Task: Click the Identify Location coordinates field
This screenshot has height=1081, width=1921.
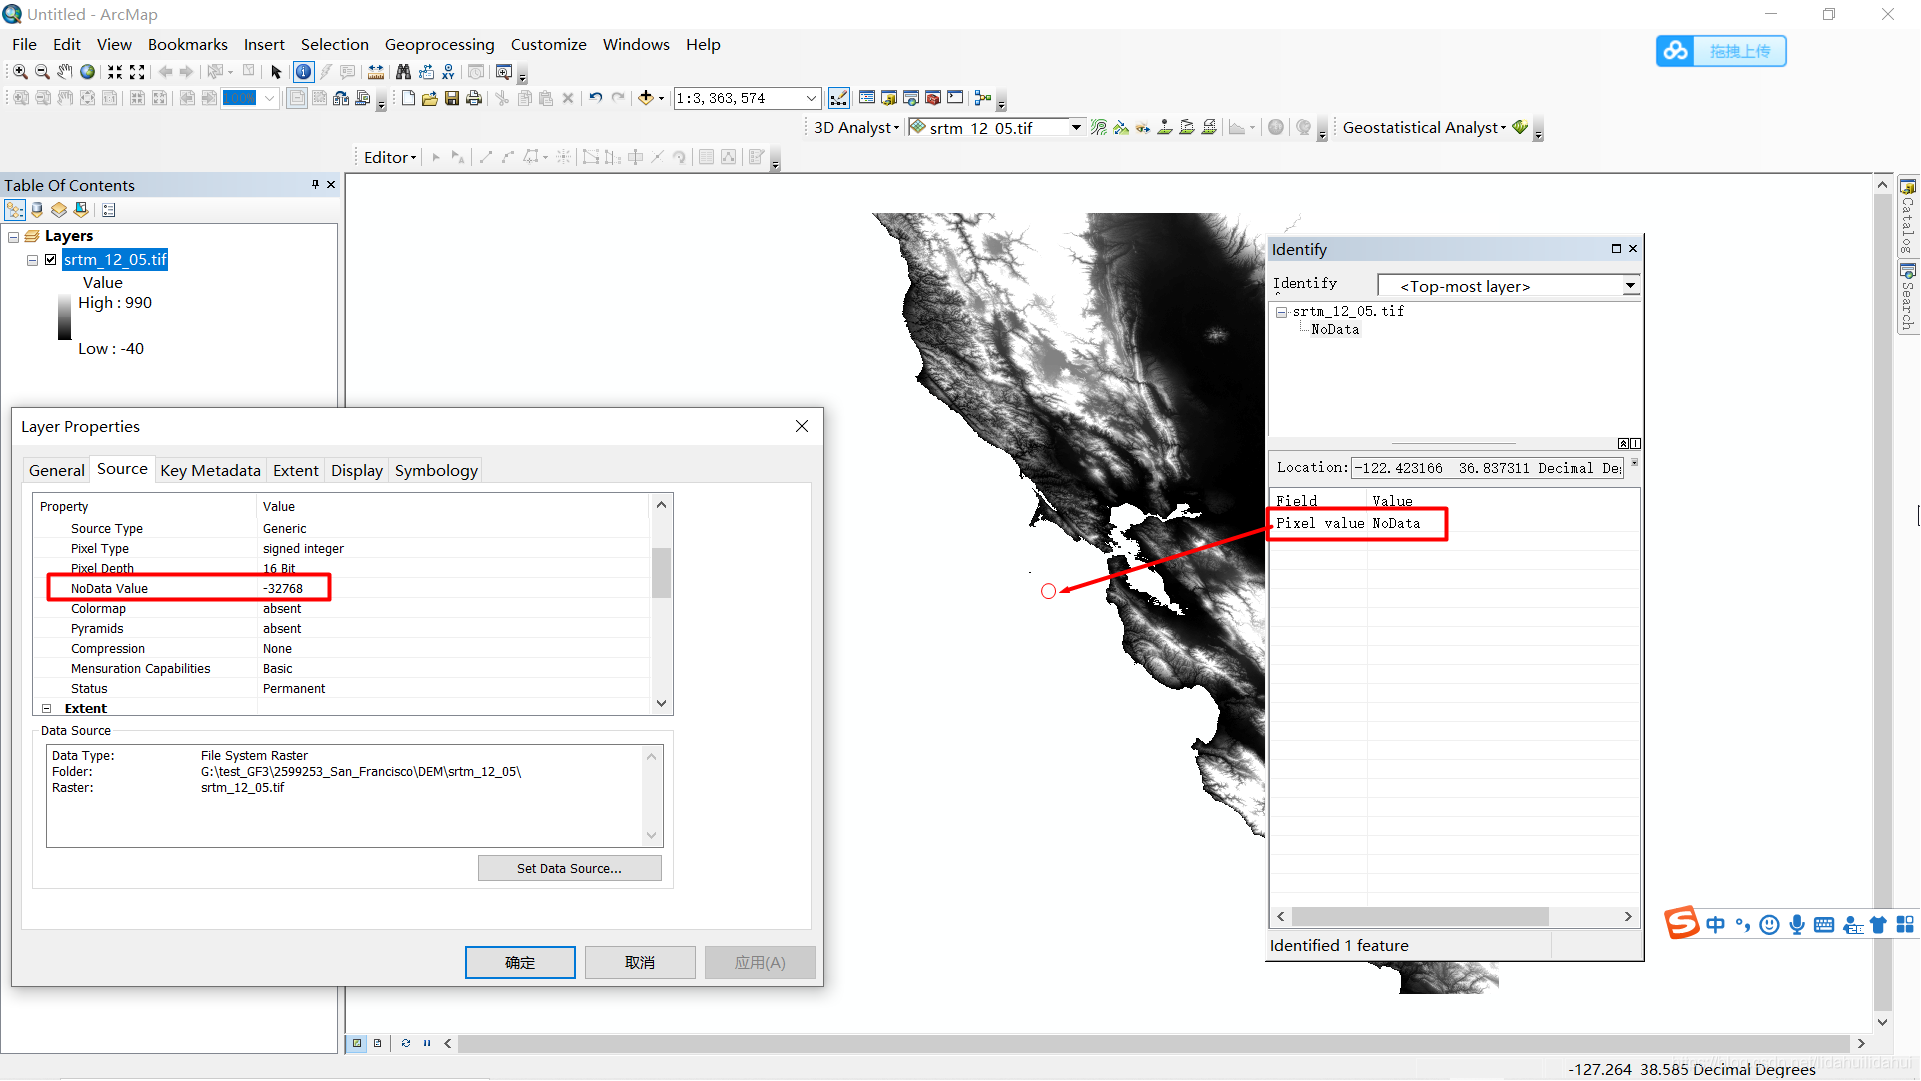Action: pos(1488,468)
